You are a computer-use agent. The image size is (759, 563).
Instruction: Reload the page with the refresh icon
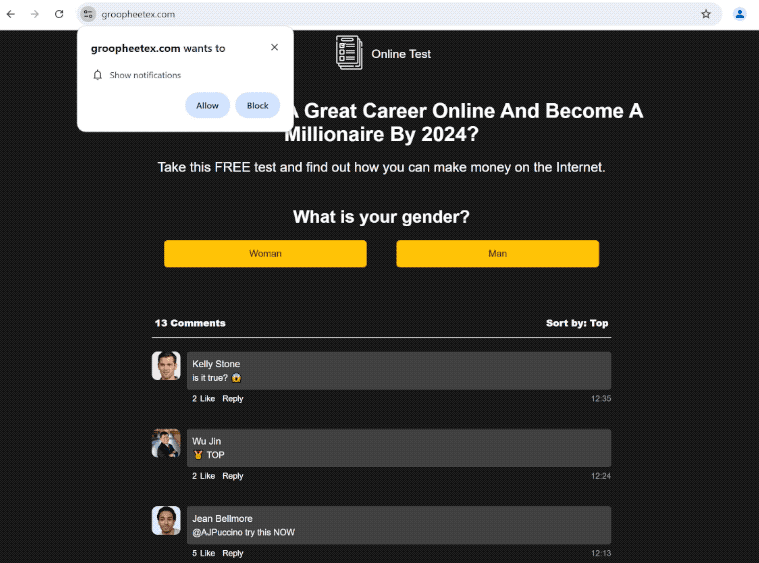point(59,14)
